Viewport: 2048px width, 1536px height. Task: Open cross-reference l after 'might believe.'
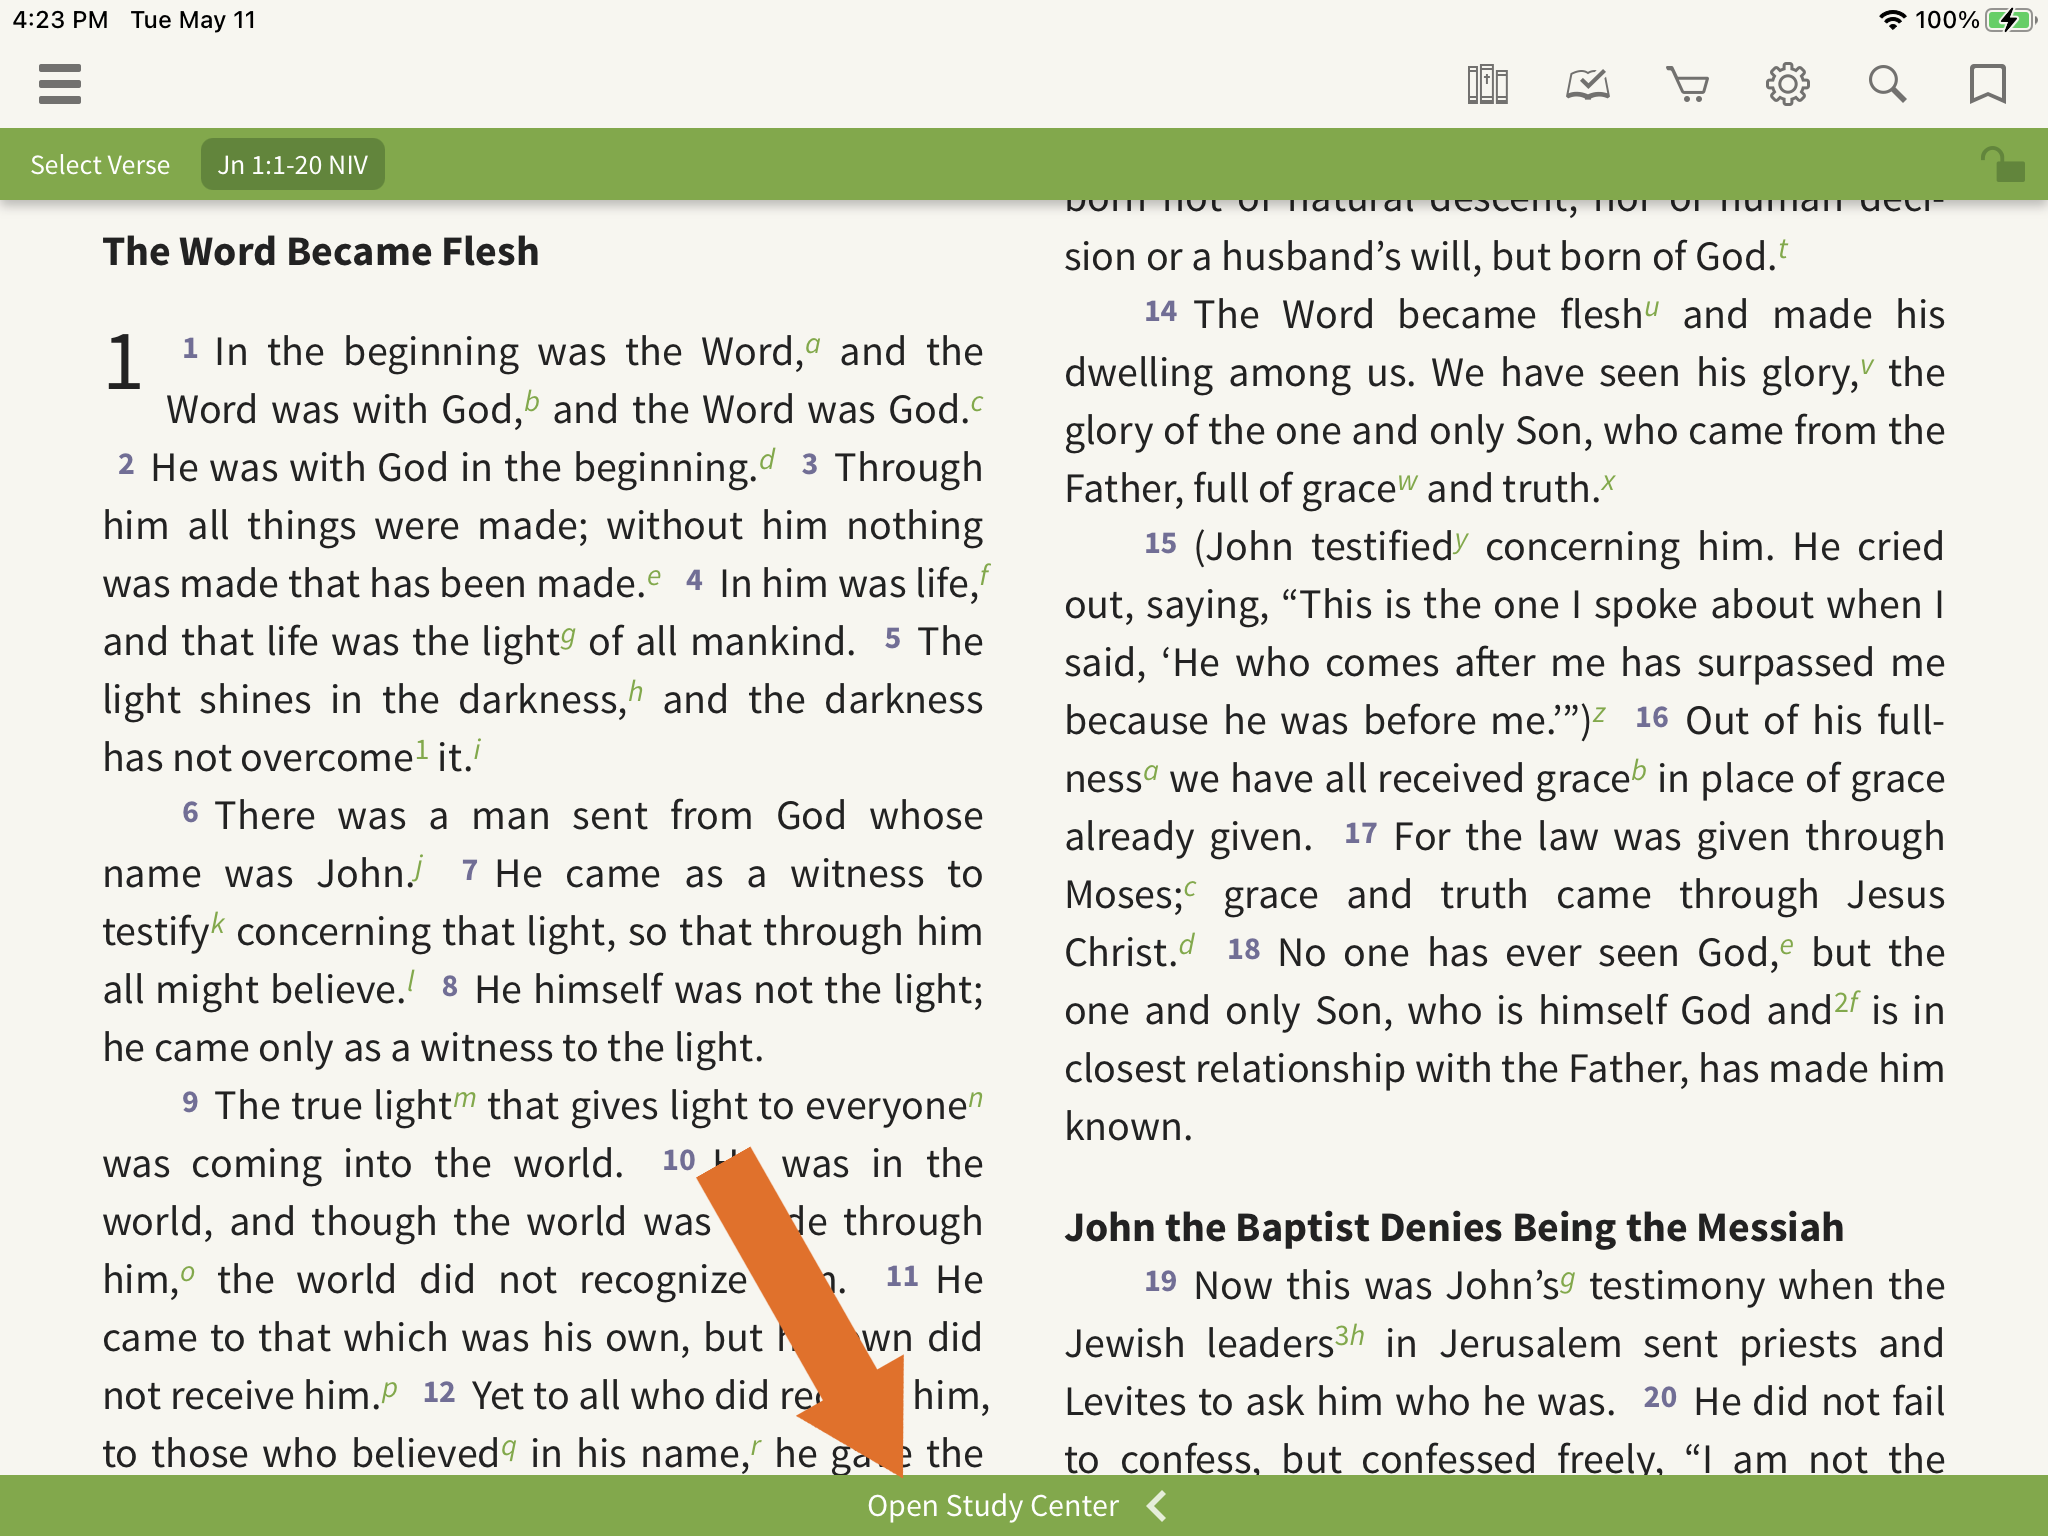411,982
